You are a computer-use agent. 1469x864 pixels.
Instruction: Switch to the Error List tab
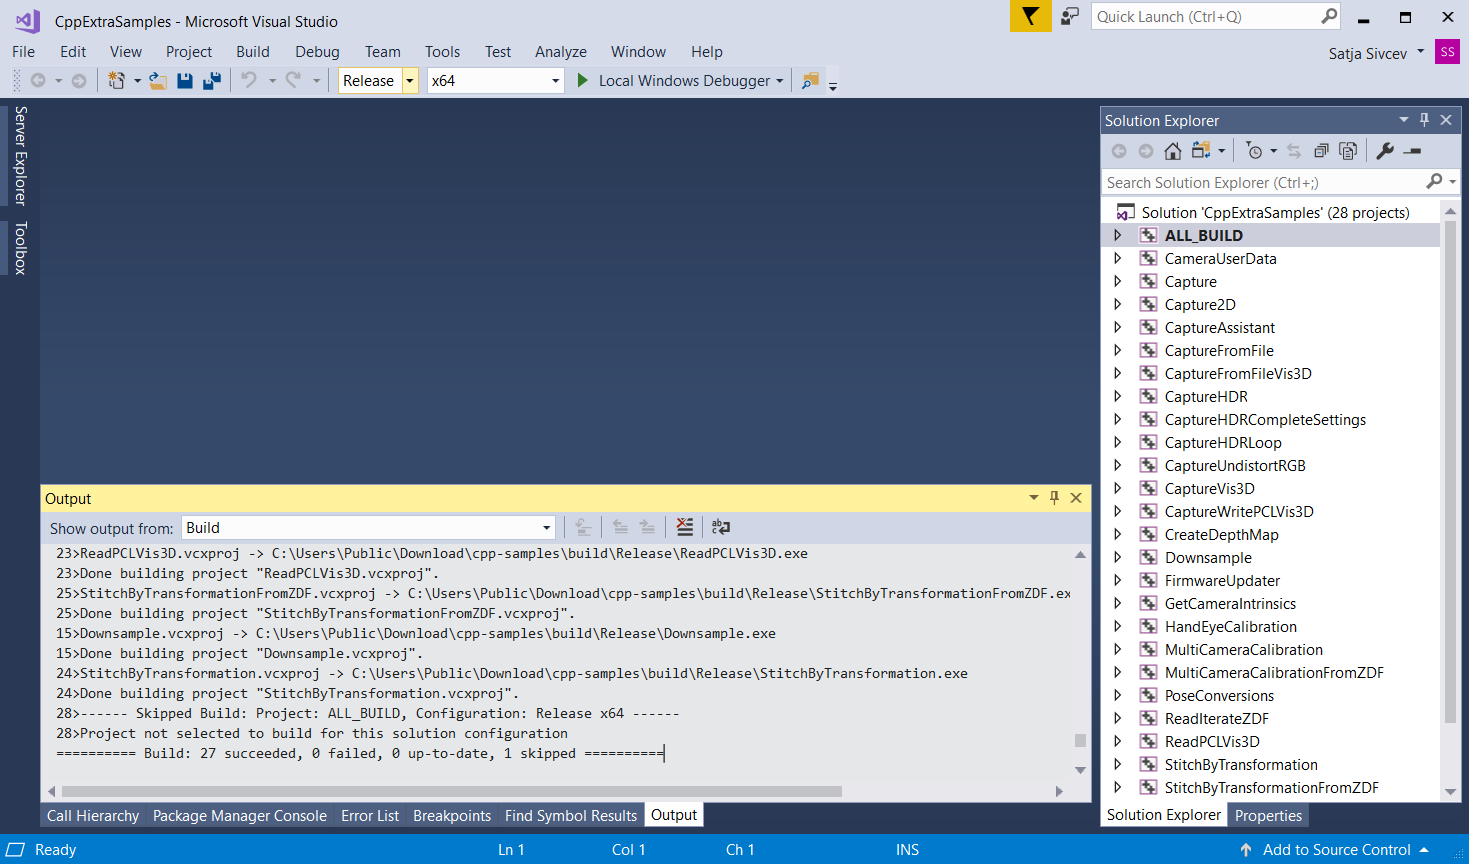point(370,815)
